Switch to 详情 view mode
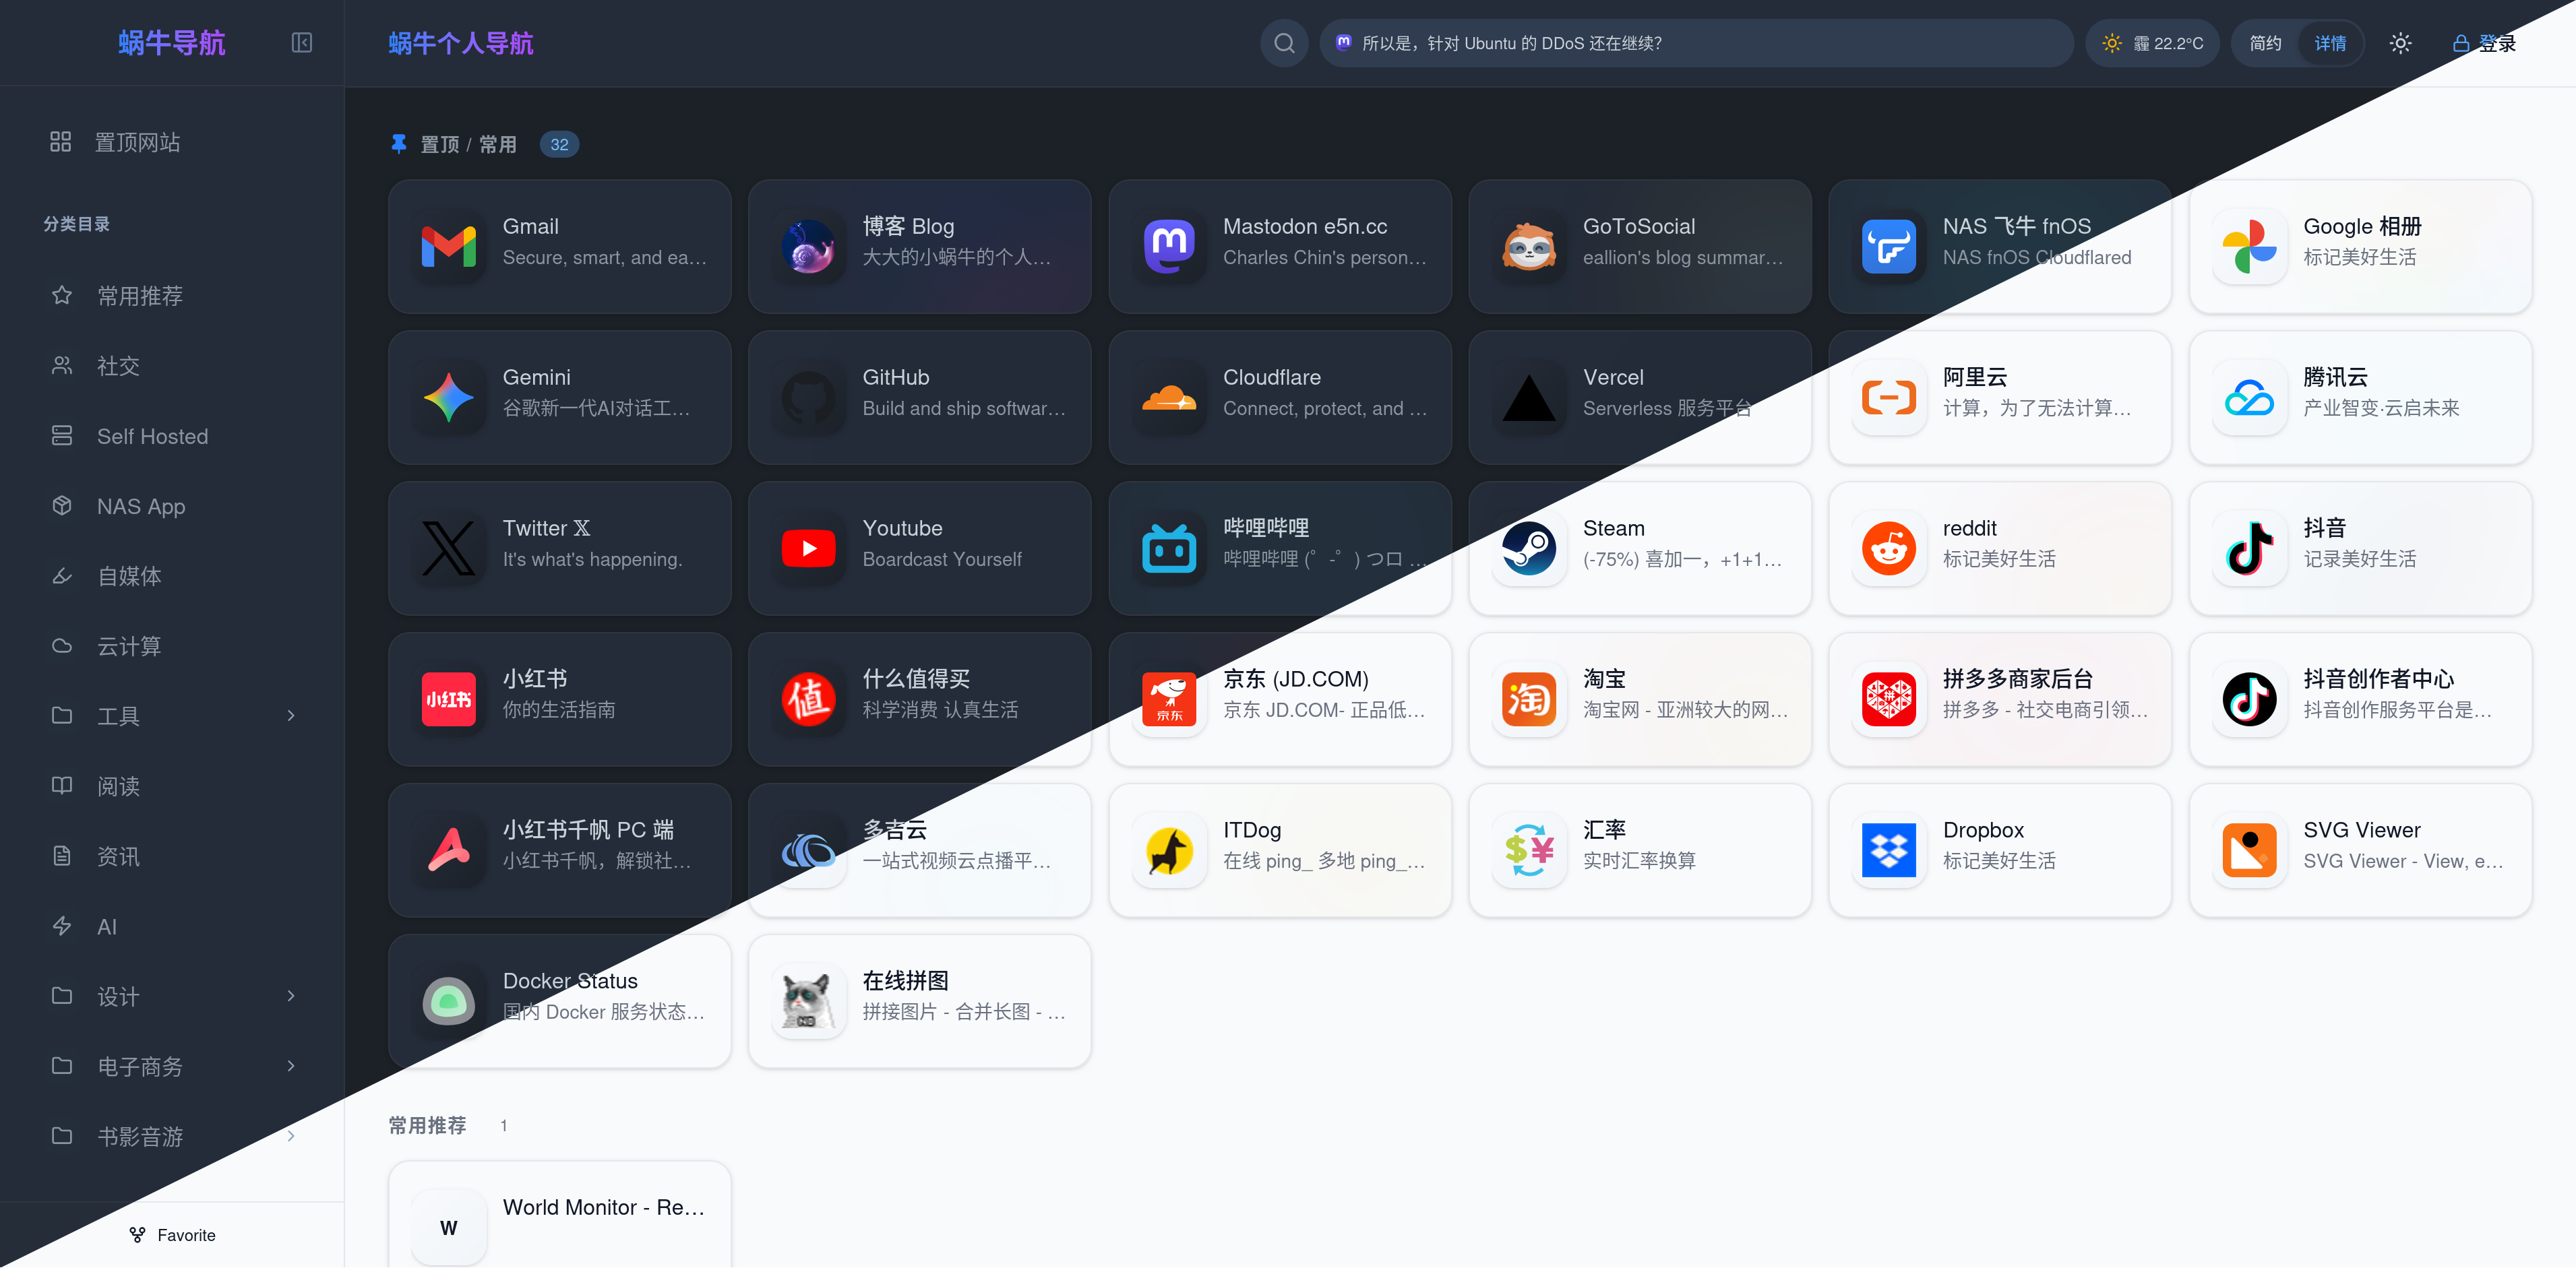 tap(2330, 43)
